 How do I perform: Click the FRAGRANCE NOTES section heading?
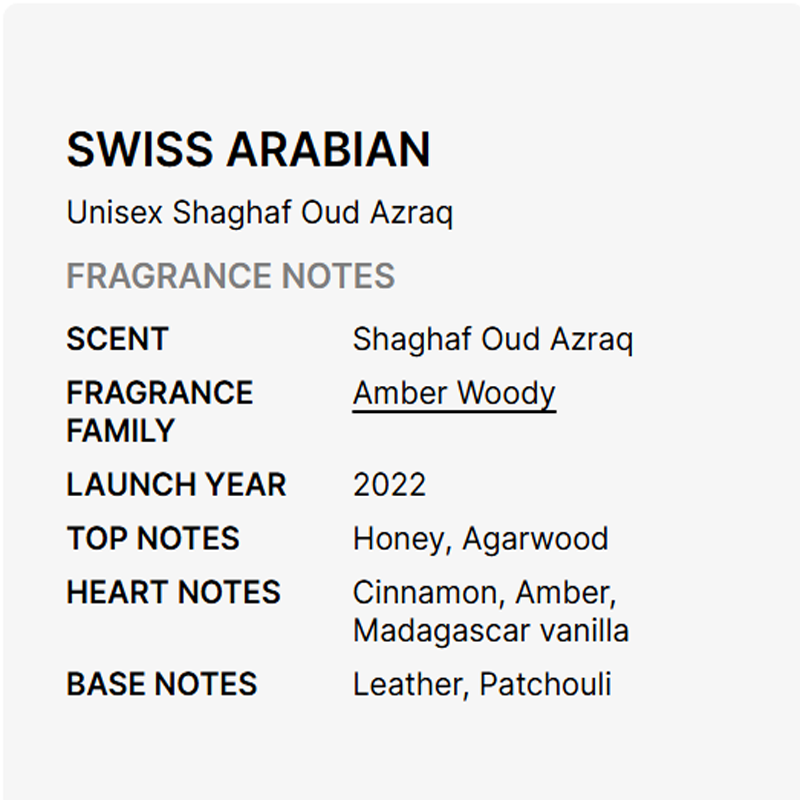click(230, 276)
